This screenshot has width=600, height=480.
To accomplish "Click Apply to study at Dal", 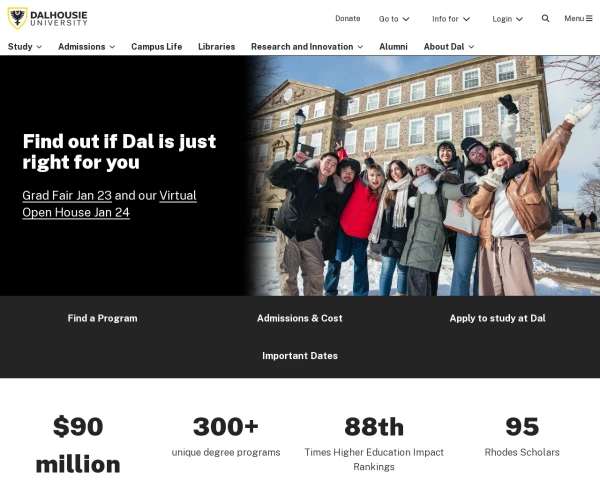I will click(497, 318).
